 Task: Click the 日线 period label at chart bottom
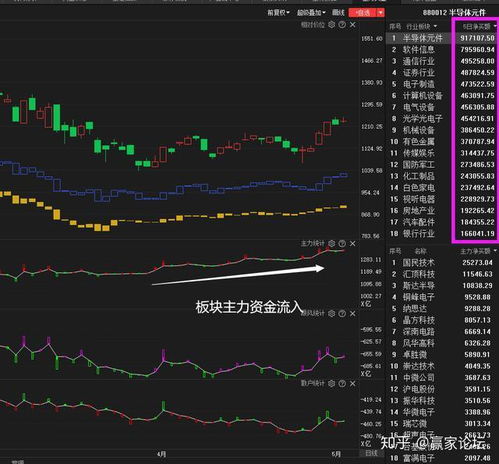[x=371, y=453]
